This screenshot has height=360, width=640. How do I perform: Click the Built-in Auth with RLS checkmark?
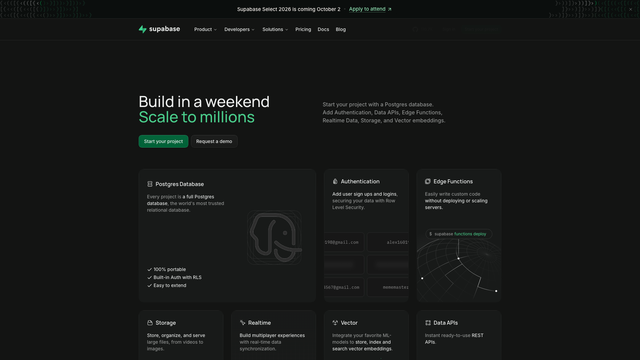[x=149, y=277]
